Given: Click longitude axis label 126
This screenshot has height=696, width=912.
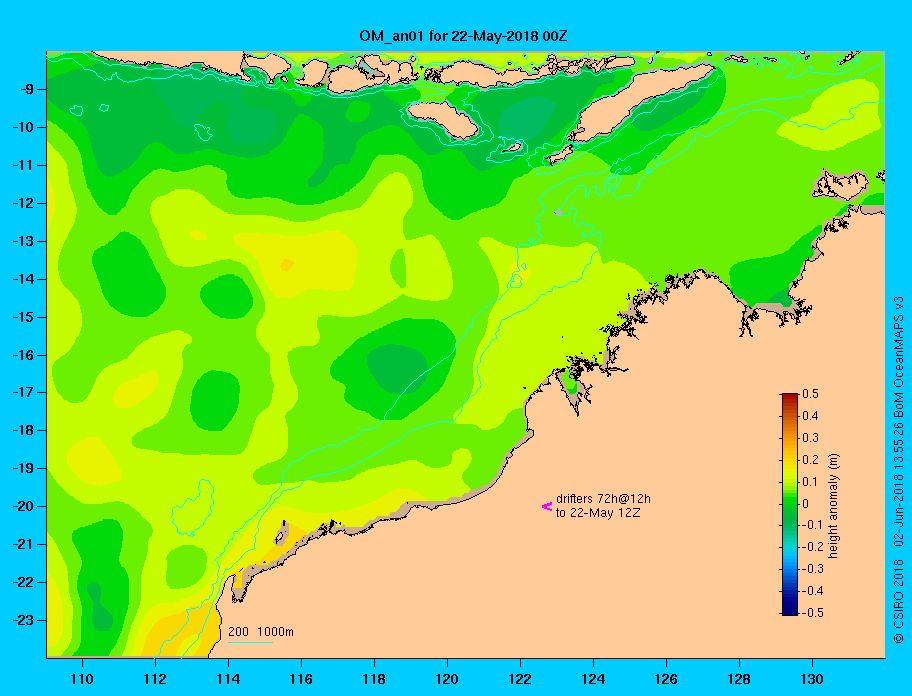Looking at the screenshot, I should [x=666, y=679].
